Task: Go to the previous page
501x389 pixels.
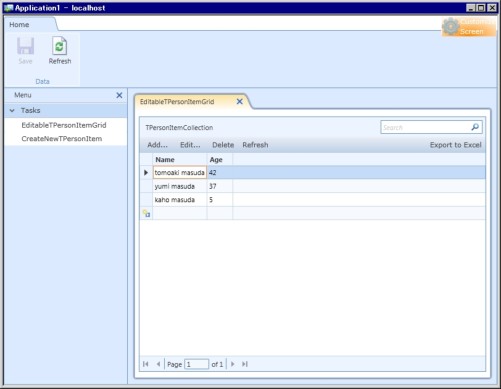Action: [158, 364]
